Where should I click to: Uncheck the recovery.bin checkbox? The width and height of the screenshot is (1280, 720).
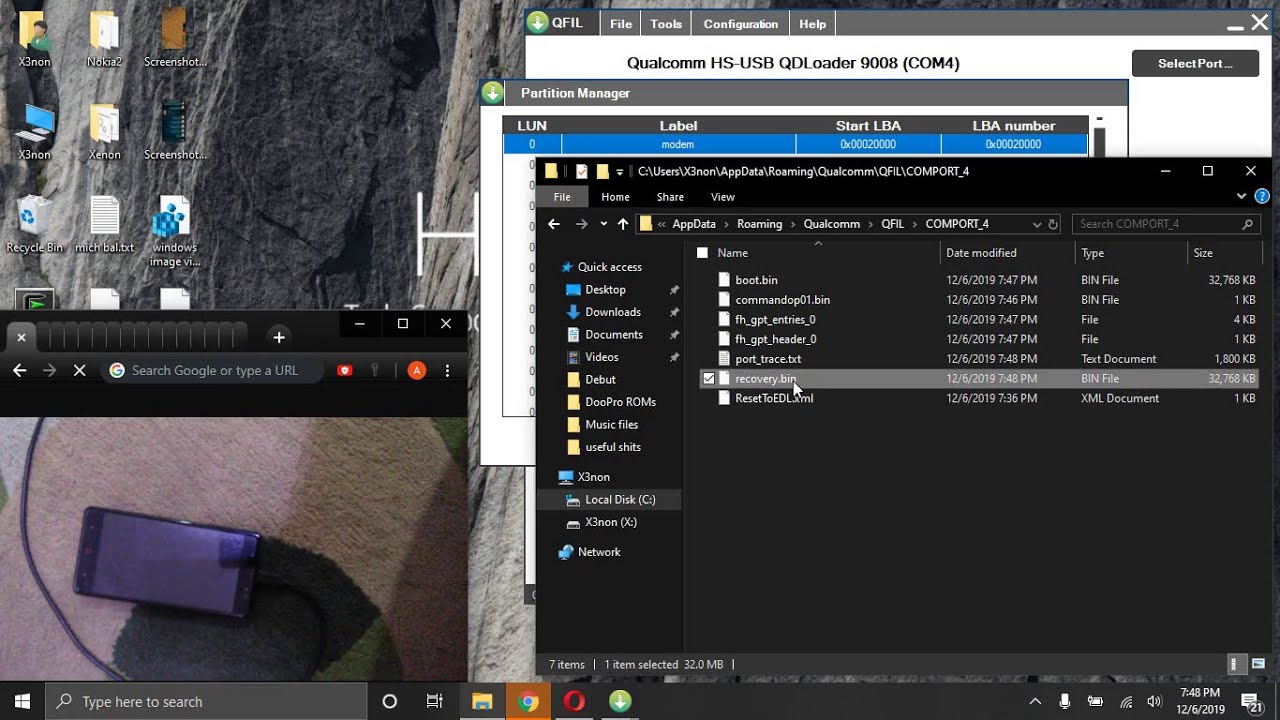pyautogui.click(x=709, y=378)
